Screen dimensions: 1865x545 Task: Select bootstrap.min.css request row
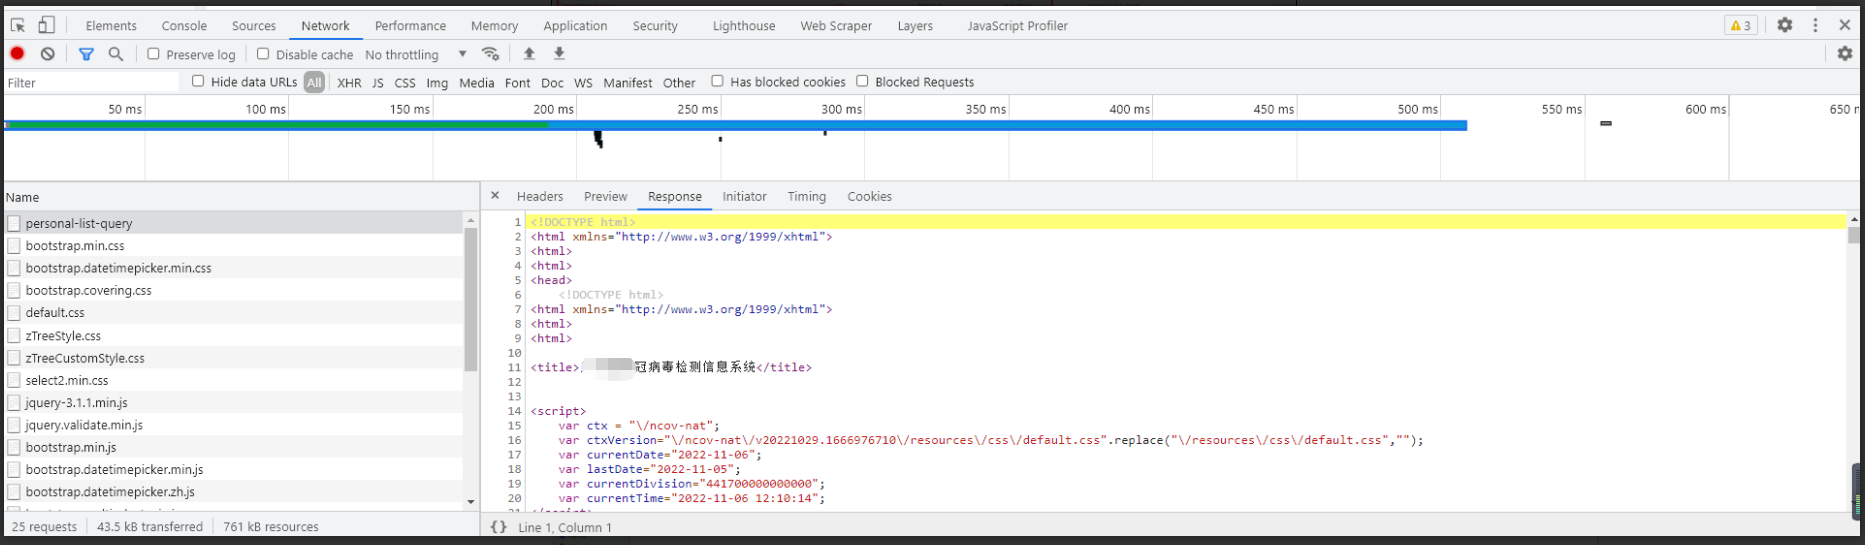(x=234, y=245)
